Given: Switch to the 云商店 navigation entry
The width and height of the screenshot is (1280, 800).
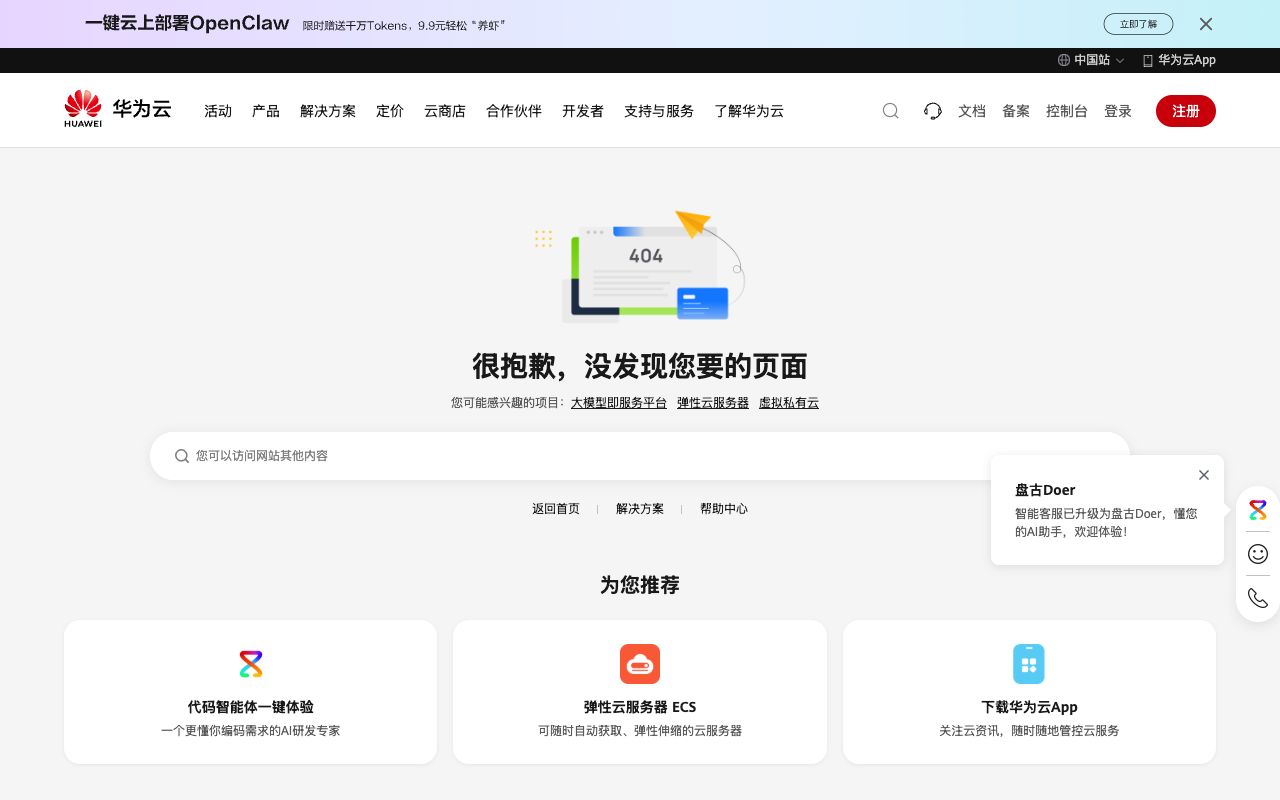Looking at the screenshot, I should point(444,111).
